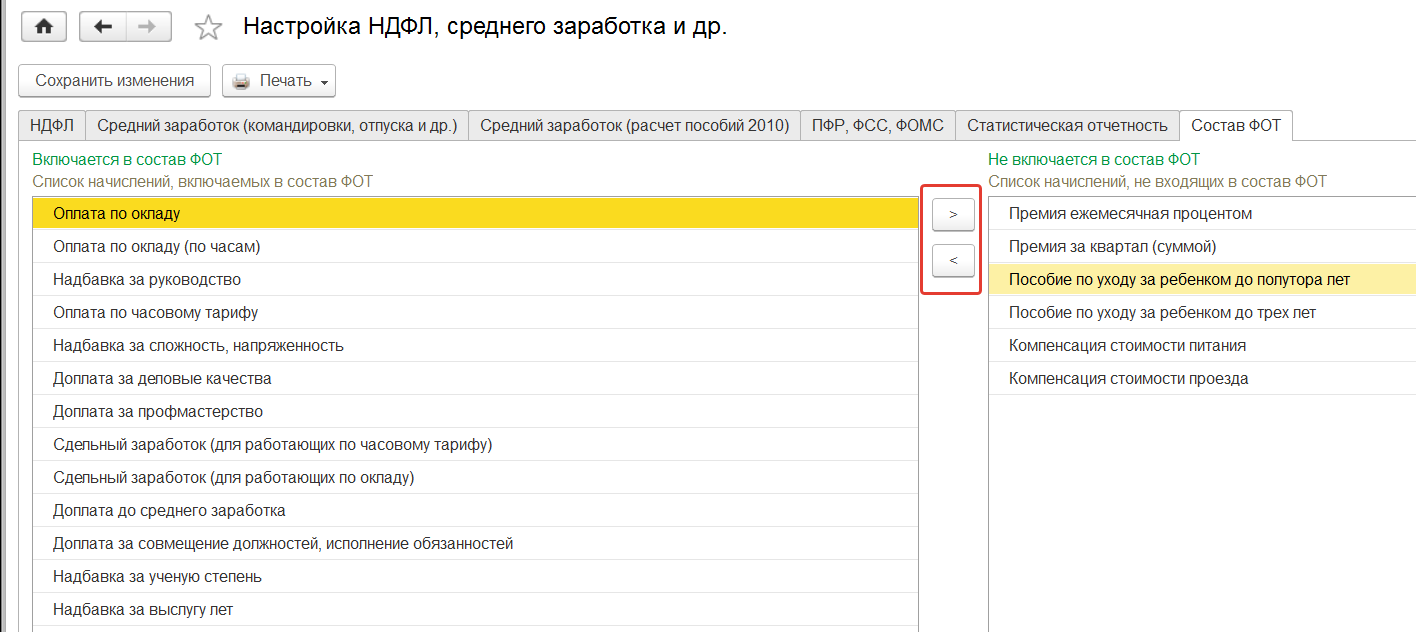Switch to ПФР, ФСС, ФОМС tab
Screen dimensions: 1416x632
877,125
